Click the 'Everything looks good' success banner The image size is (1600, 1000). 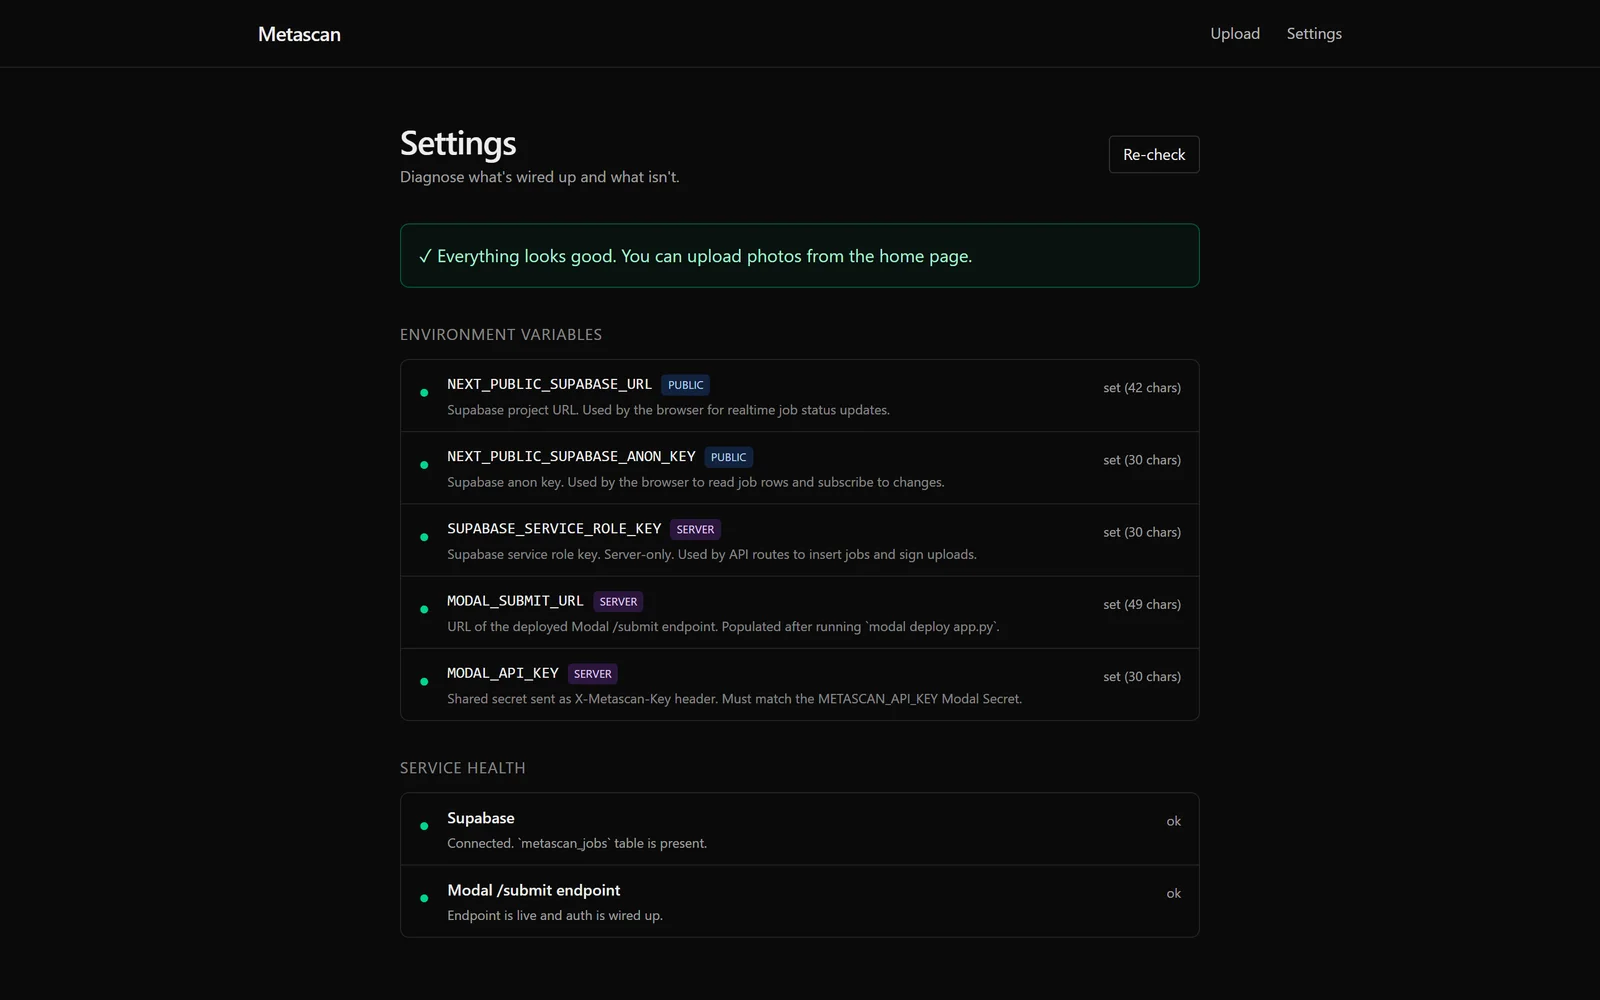[x=800, y=256]
